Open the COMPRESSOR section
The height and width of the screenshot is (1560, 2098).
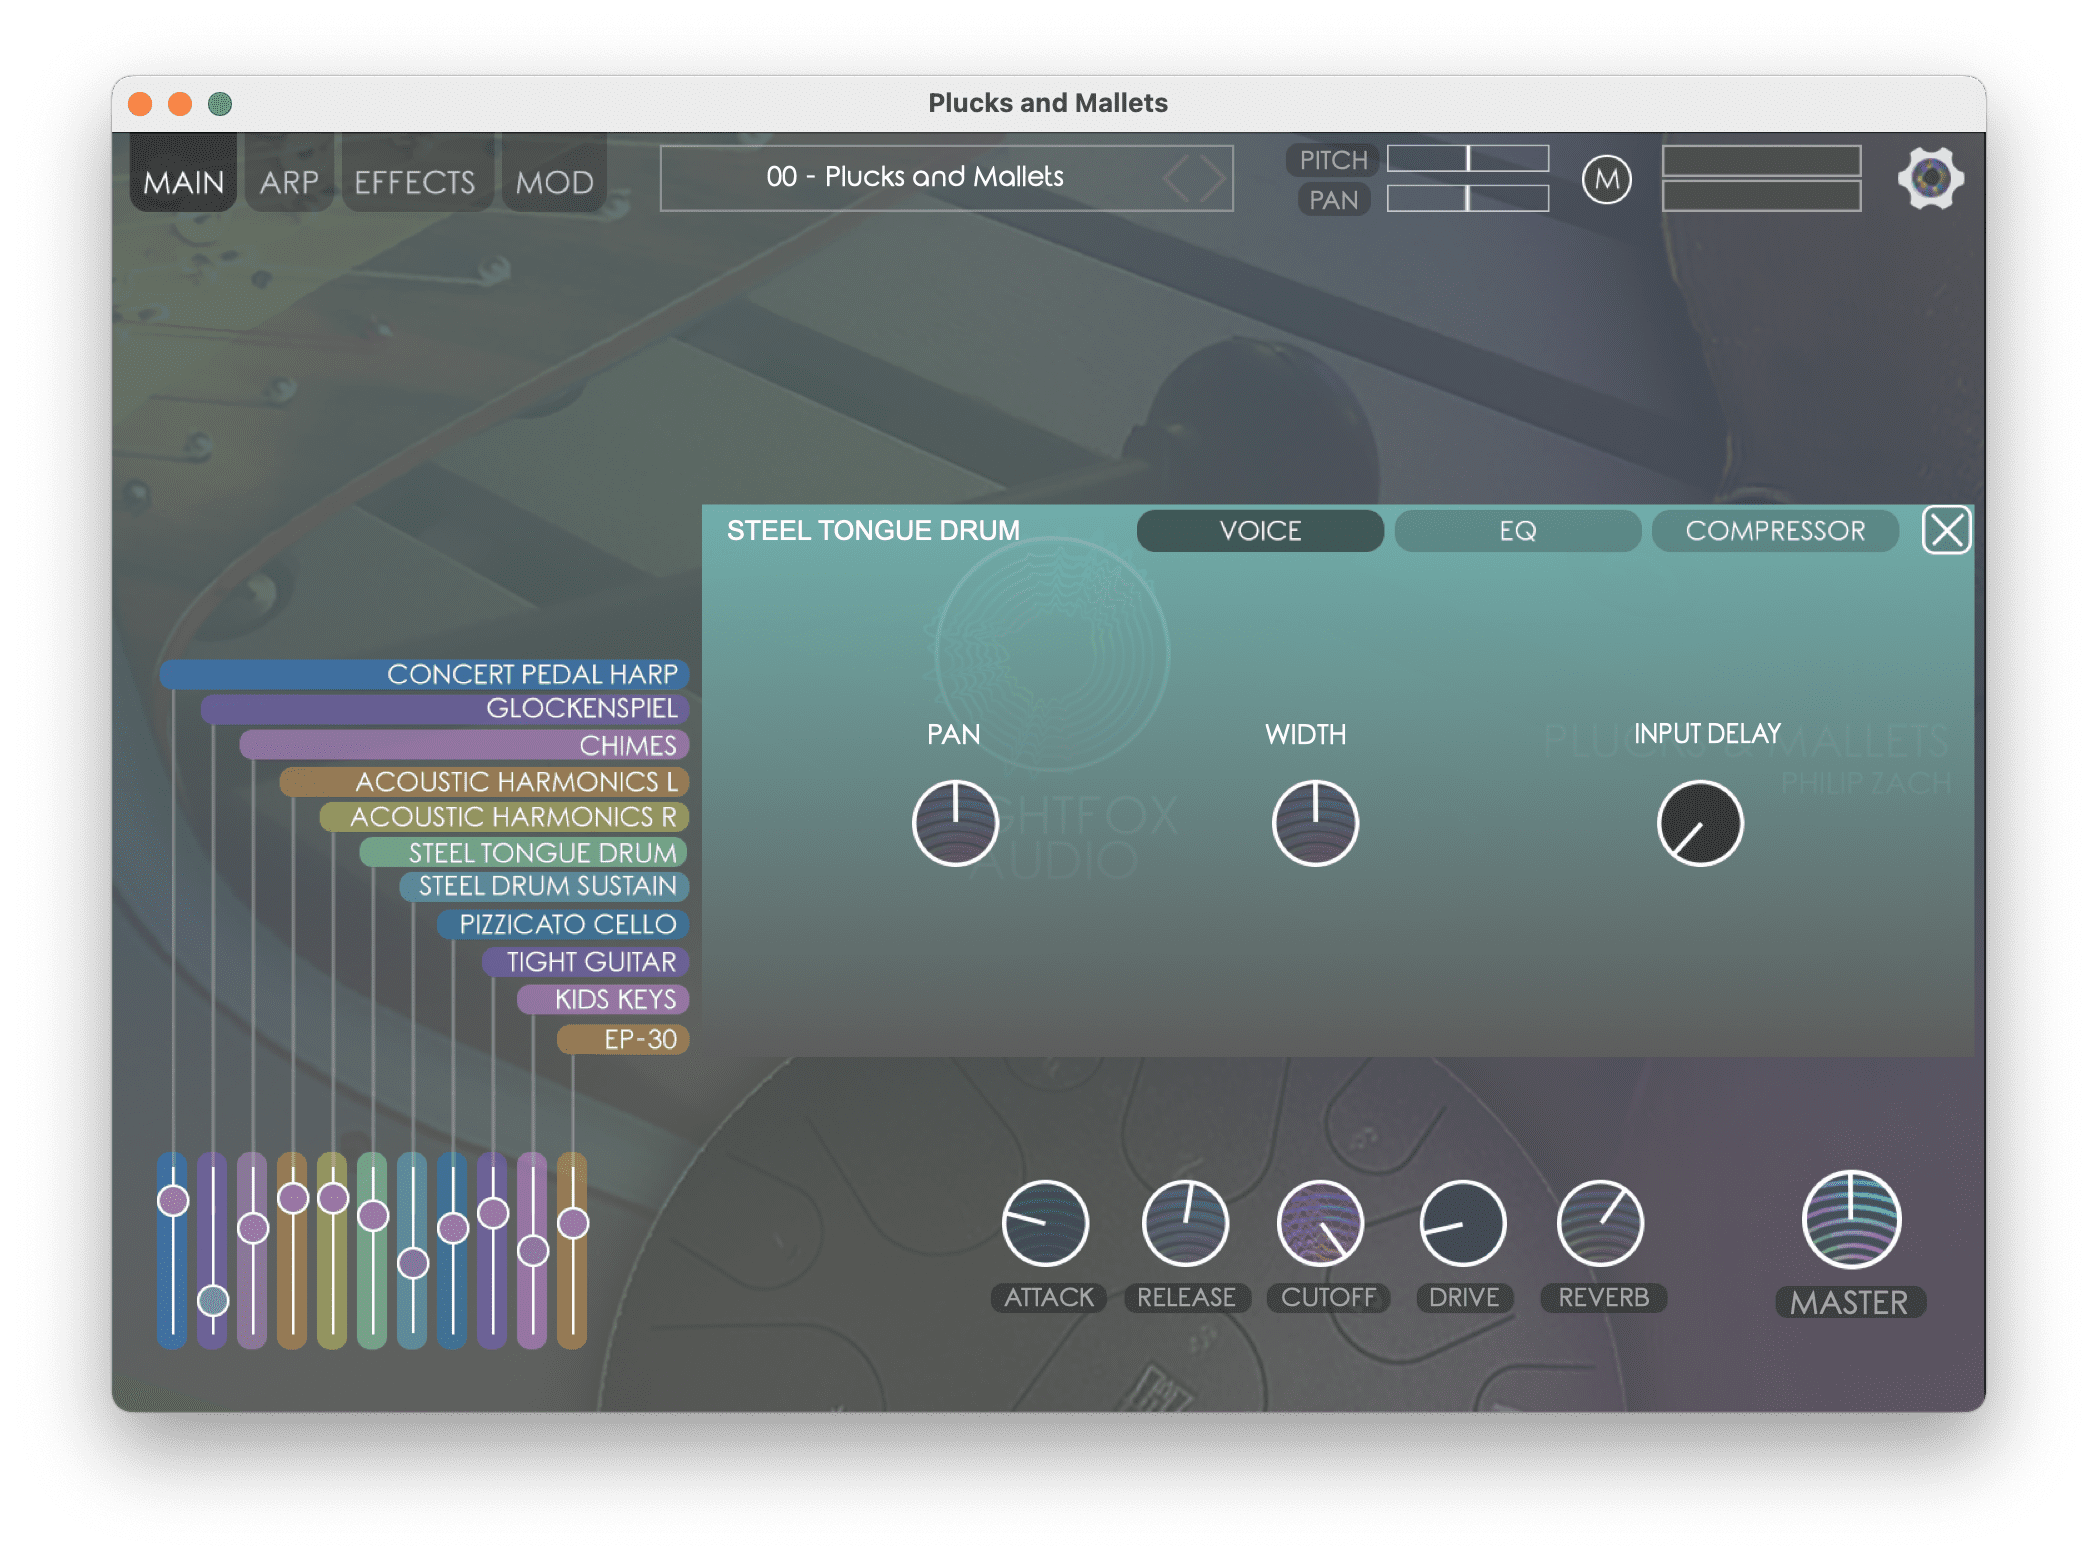[x=1774, y=531]
